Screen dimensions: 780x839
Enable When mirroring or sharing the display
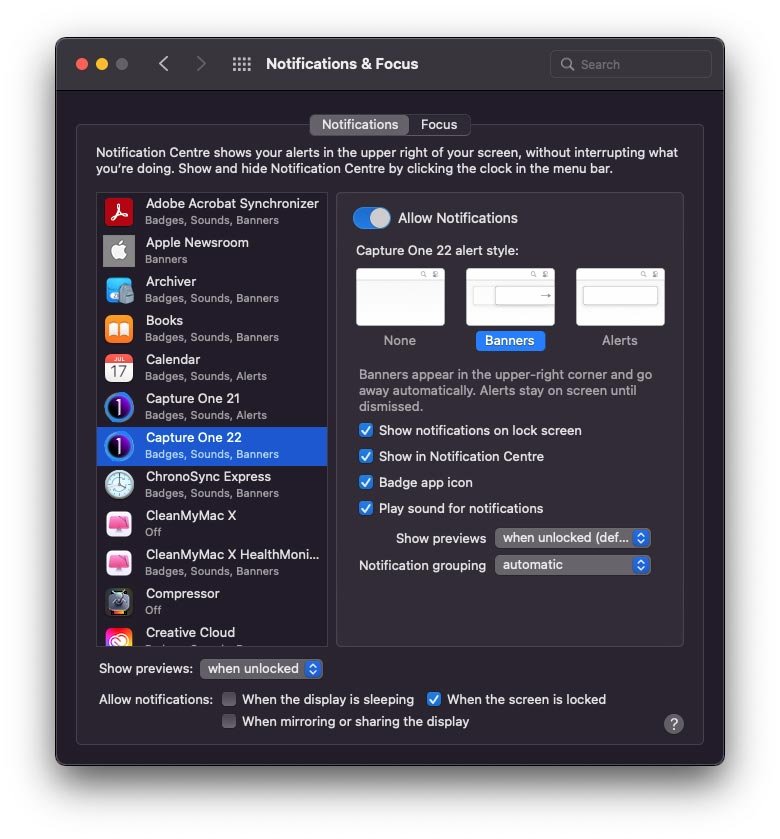229,721
